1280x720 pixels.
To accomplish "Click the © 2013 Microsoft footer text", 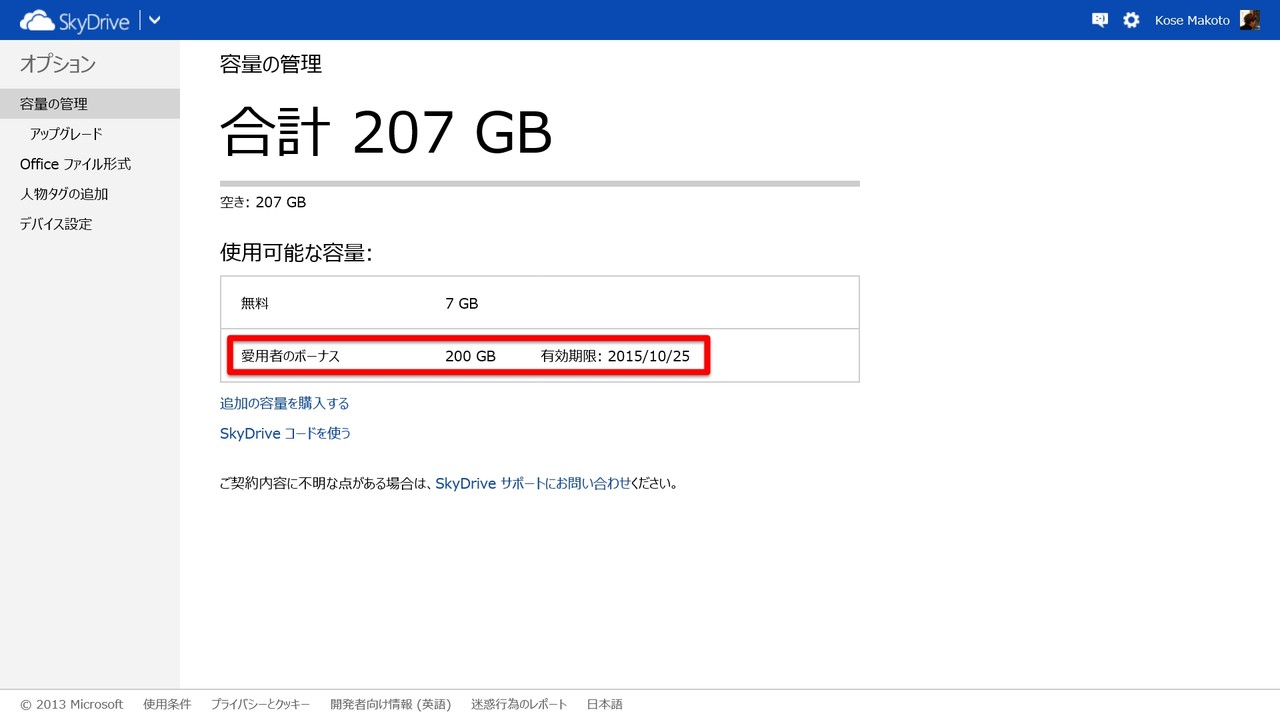I will click(x=72, y=704).
